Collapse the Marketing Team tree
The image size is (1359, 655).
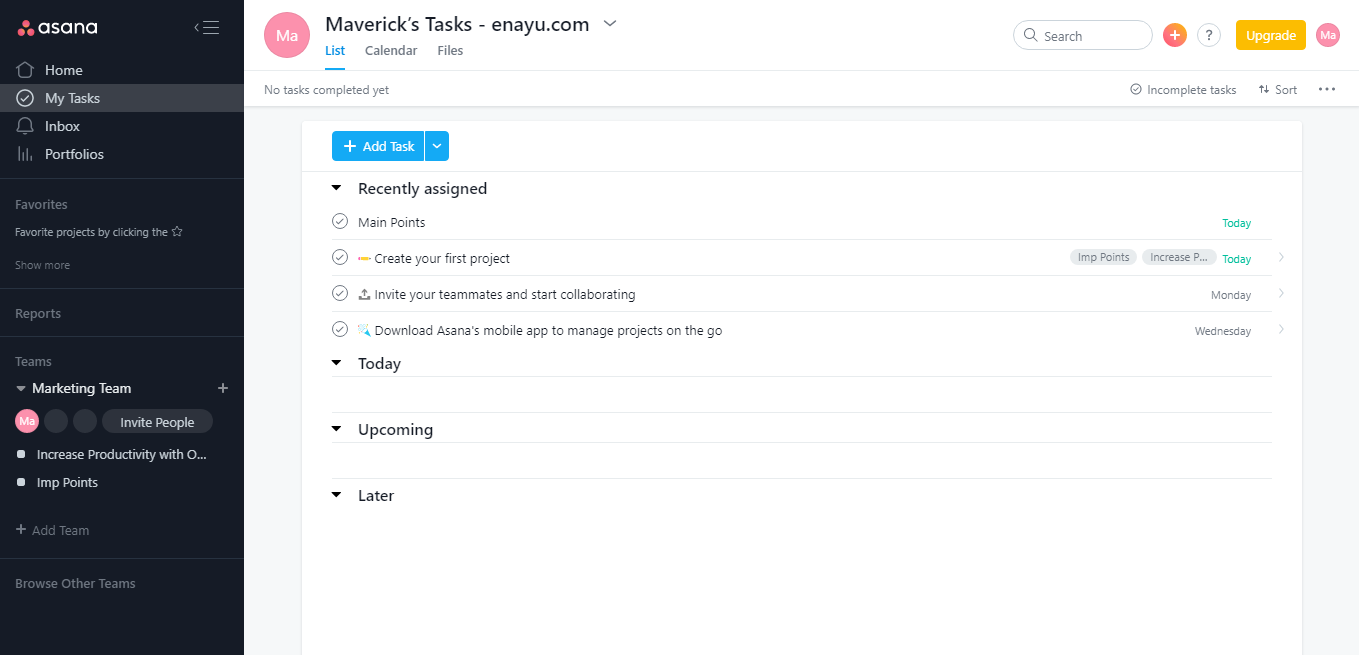(21, 388)
